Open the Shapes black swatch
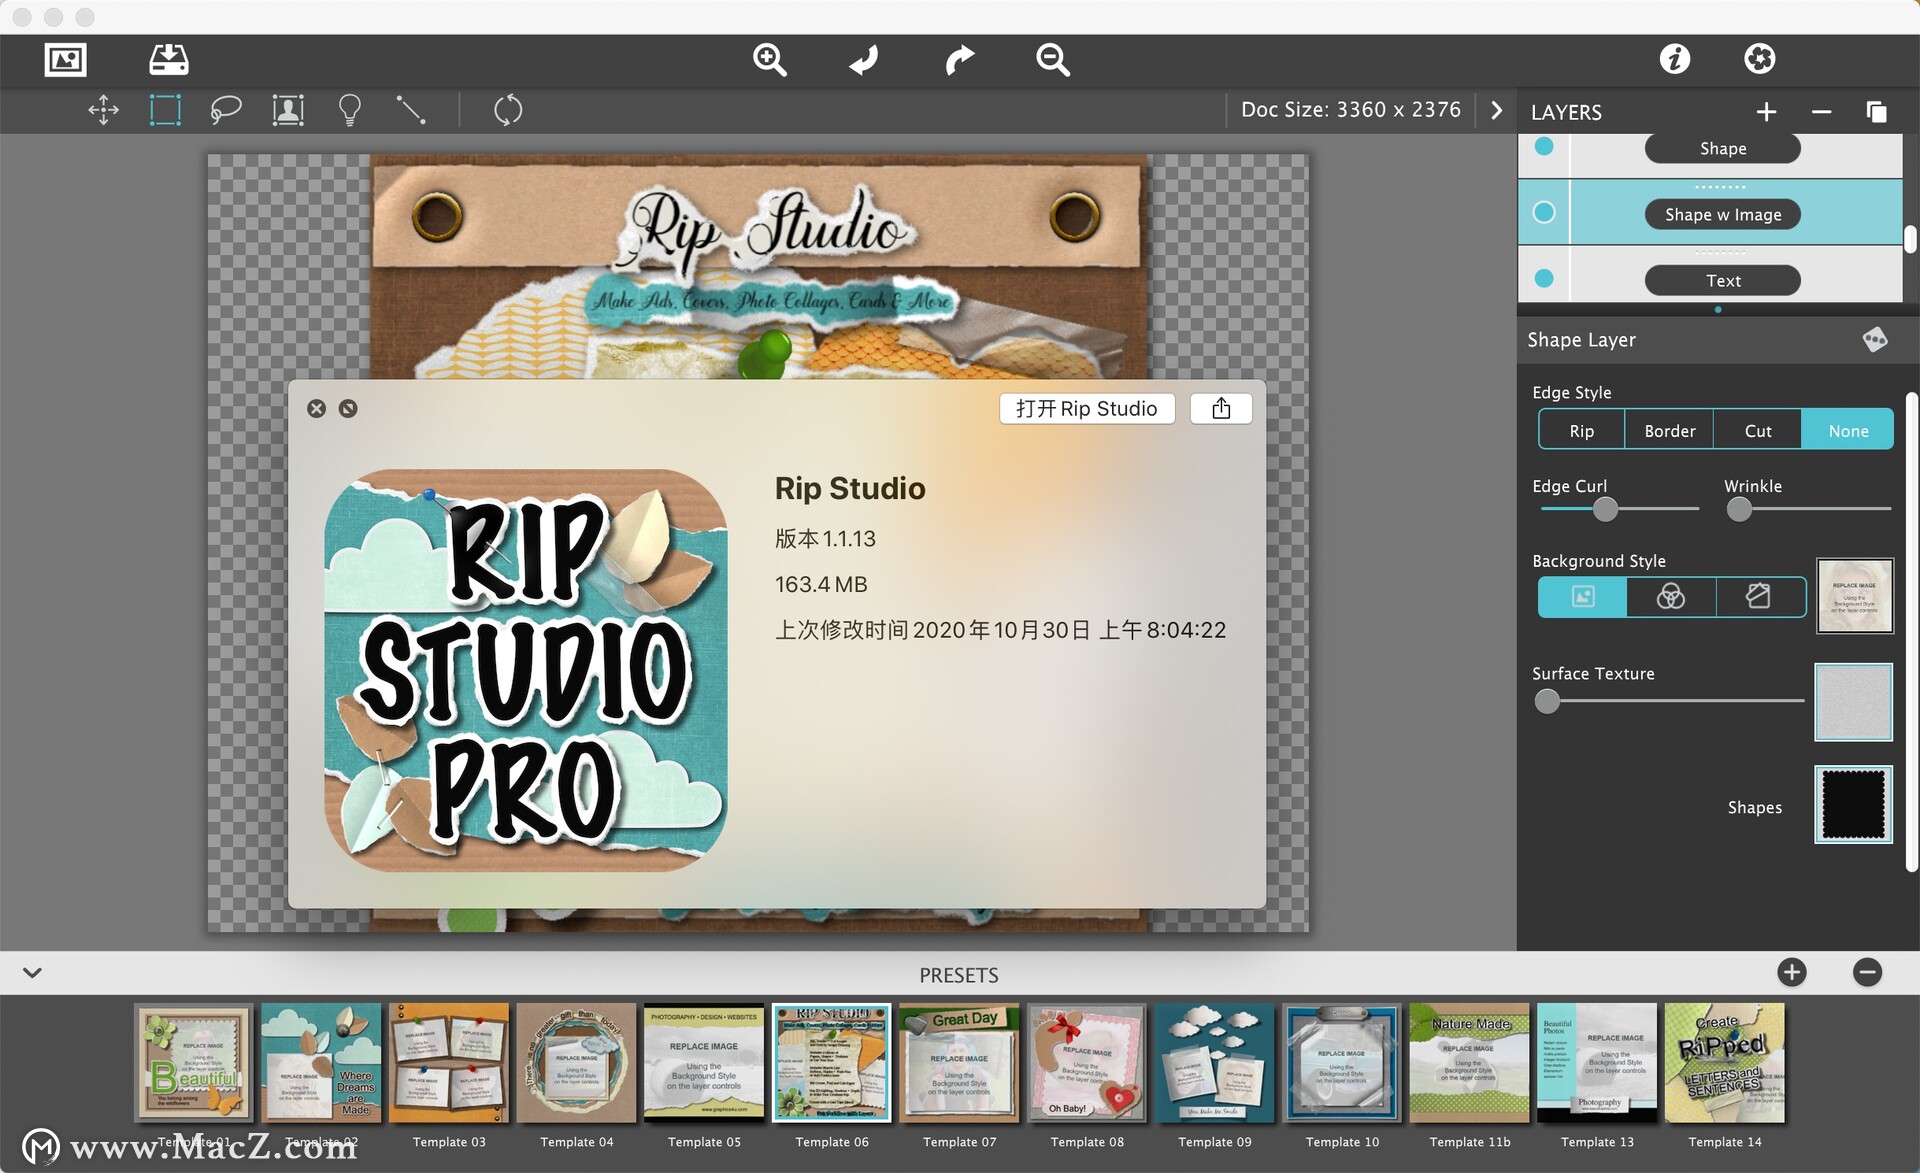1920x1173 pixels. point(1853,805)
